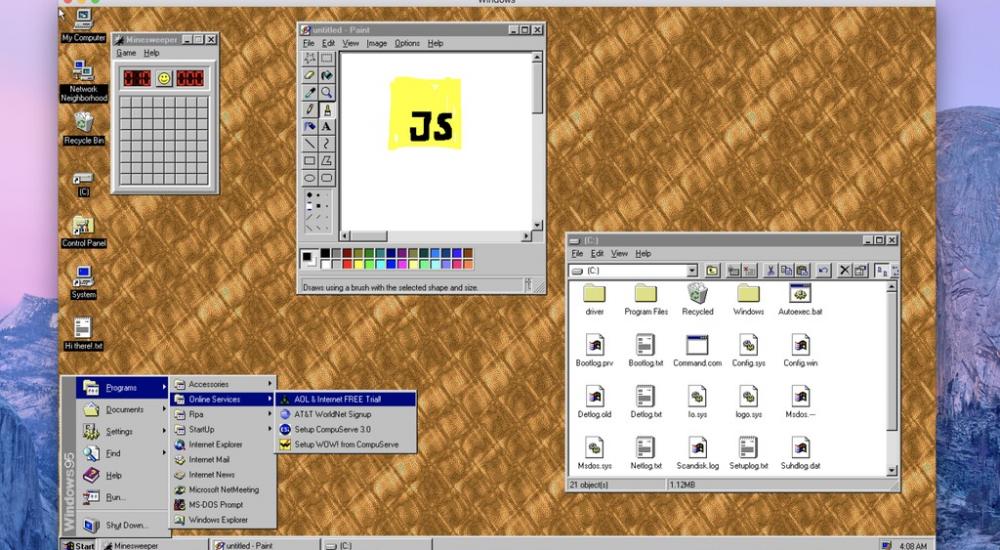Click the Undo icon in C: window toolbar
Screen dimensions: 1000x550
pyautogui.click(x=823, y=271)
